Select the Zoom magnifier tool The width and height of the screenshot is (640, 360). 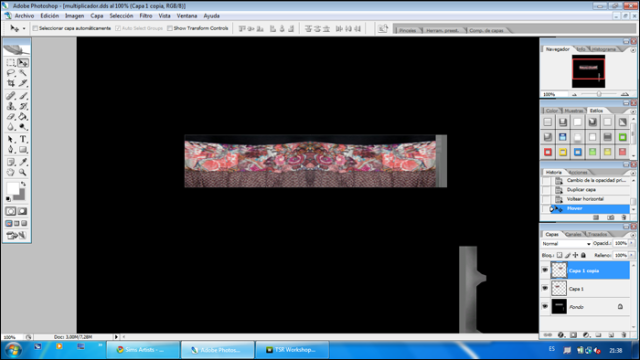23,172
